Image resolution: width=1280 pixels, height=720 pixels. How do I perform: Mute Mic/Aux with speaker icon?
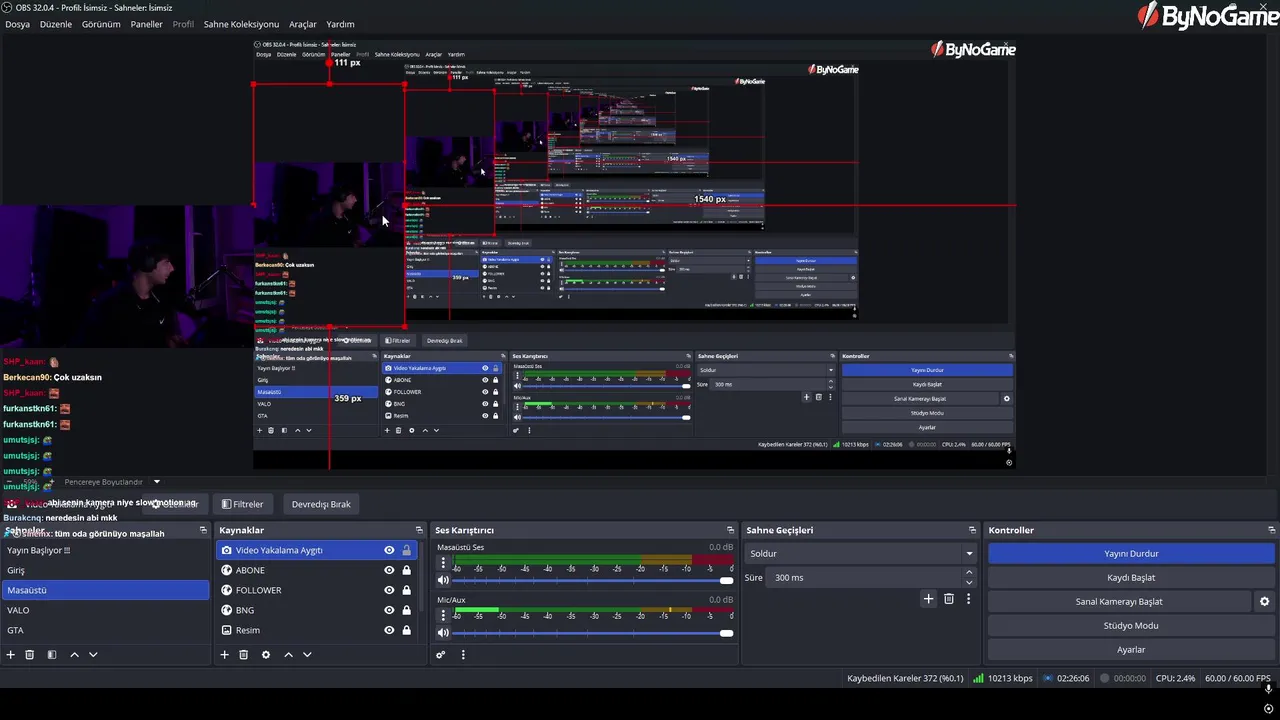(443, 632)
